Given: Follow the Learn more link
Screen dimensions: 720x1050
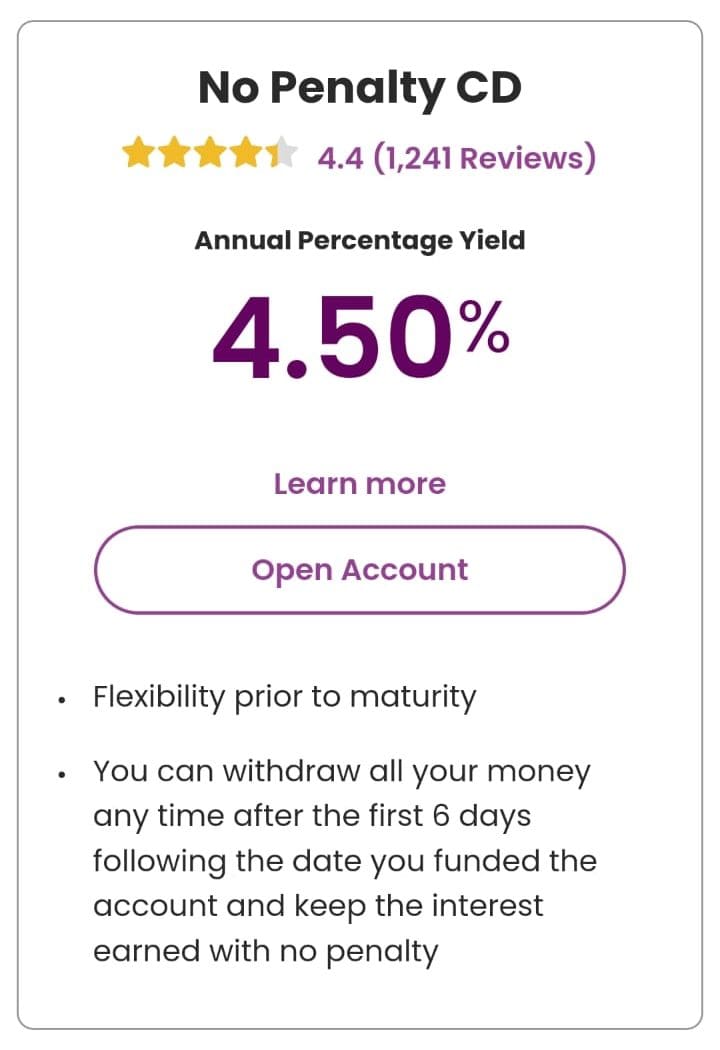Looking at the screenshot, I should click(360, 484).
